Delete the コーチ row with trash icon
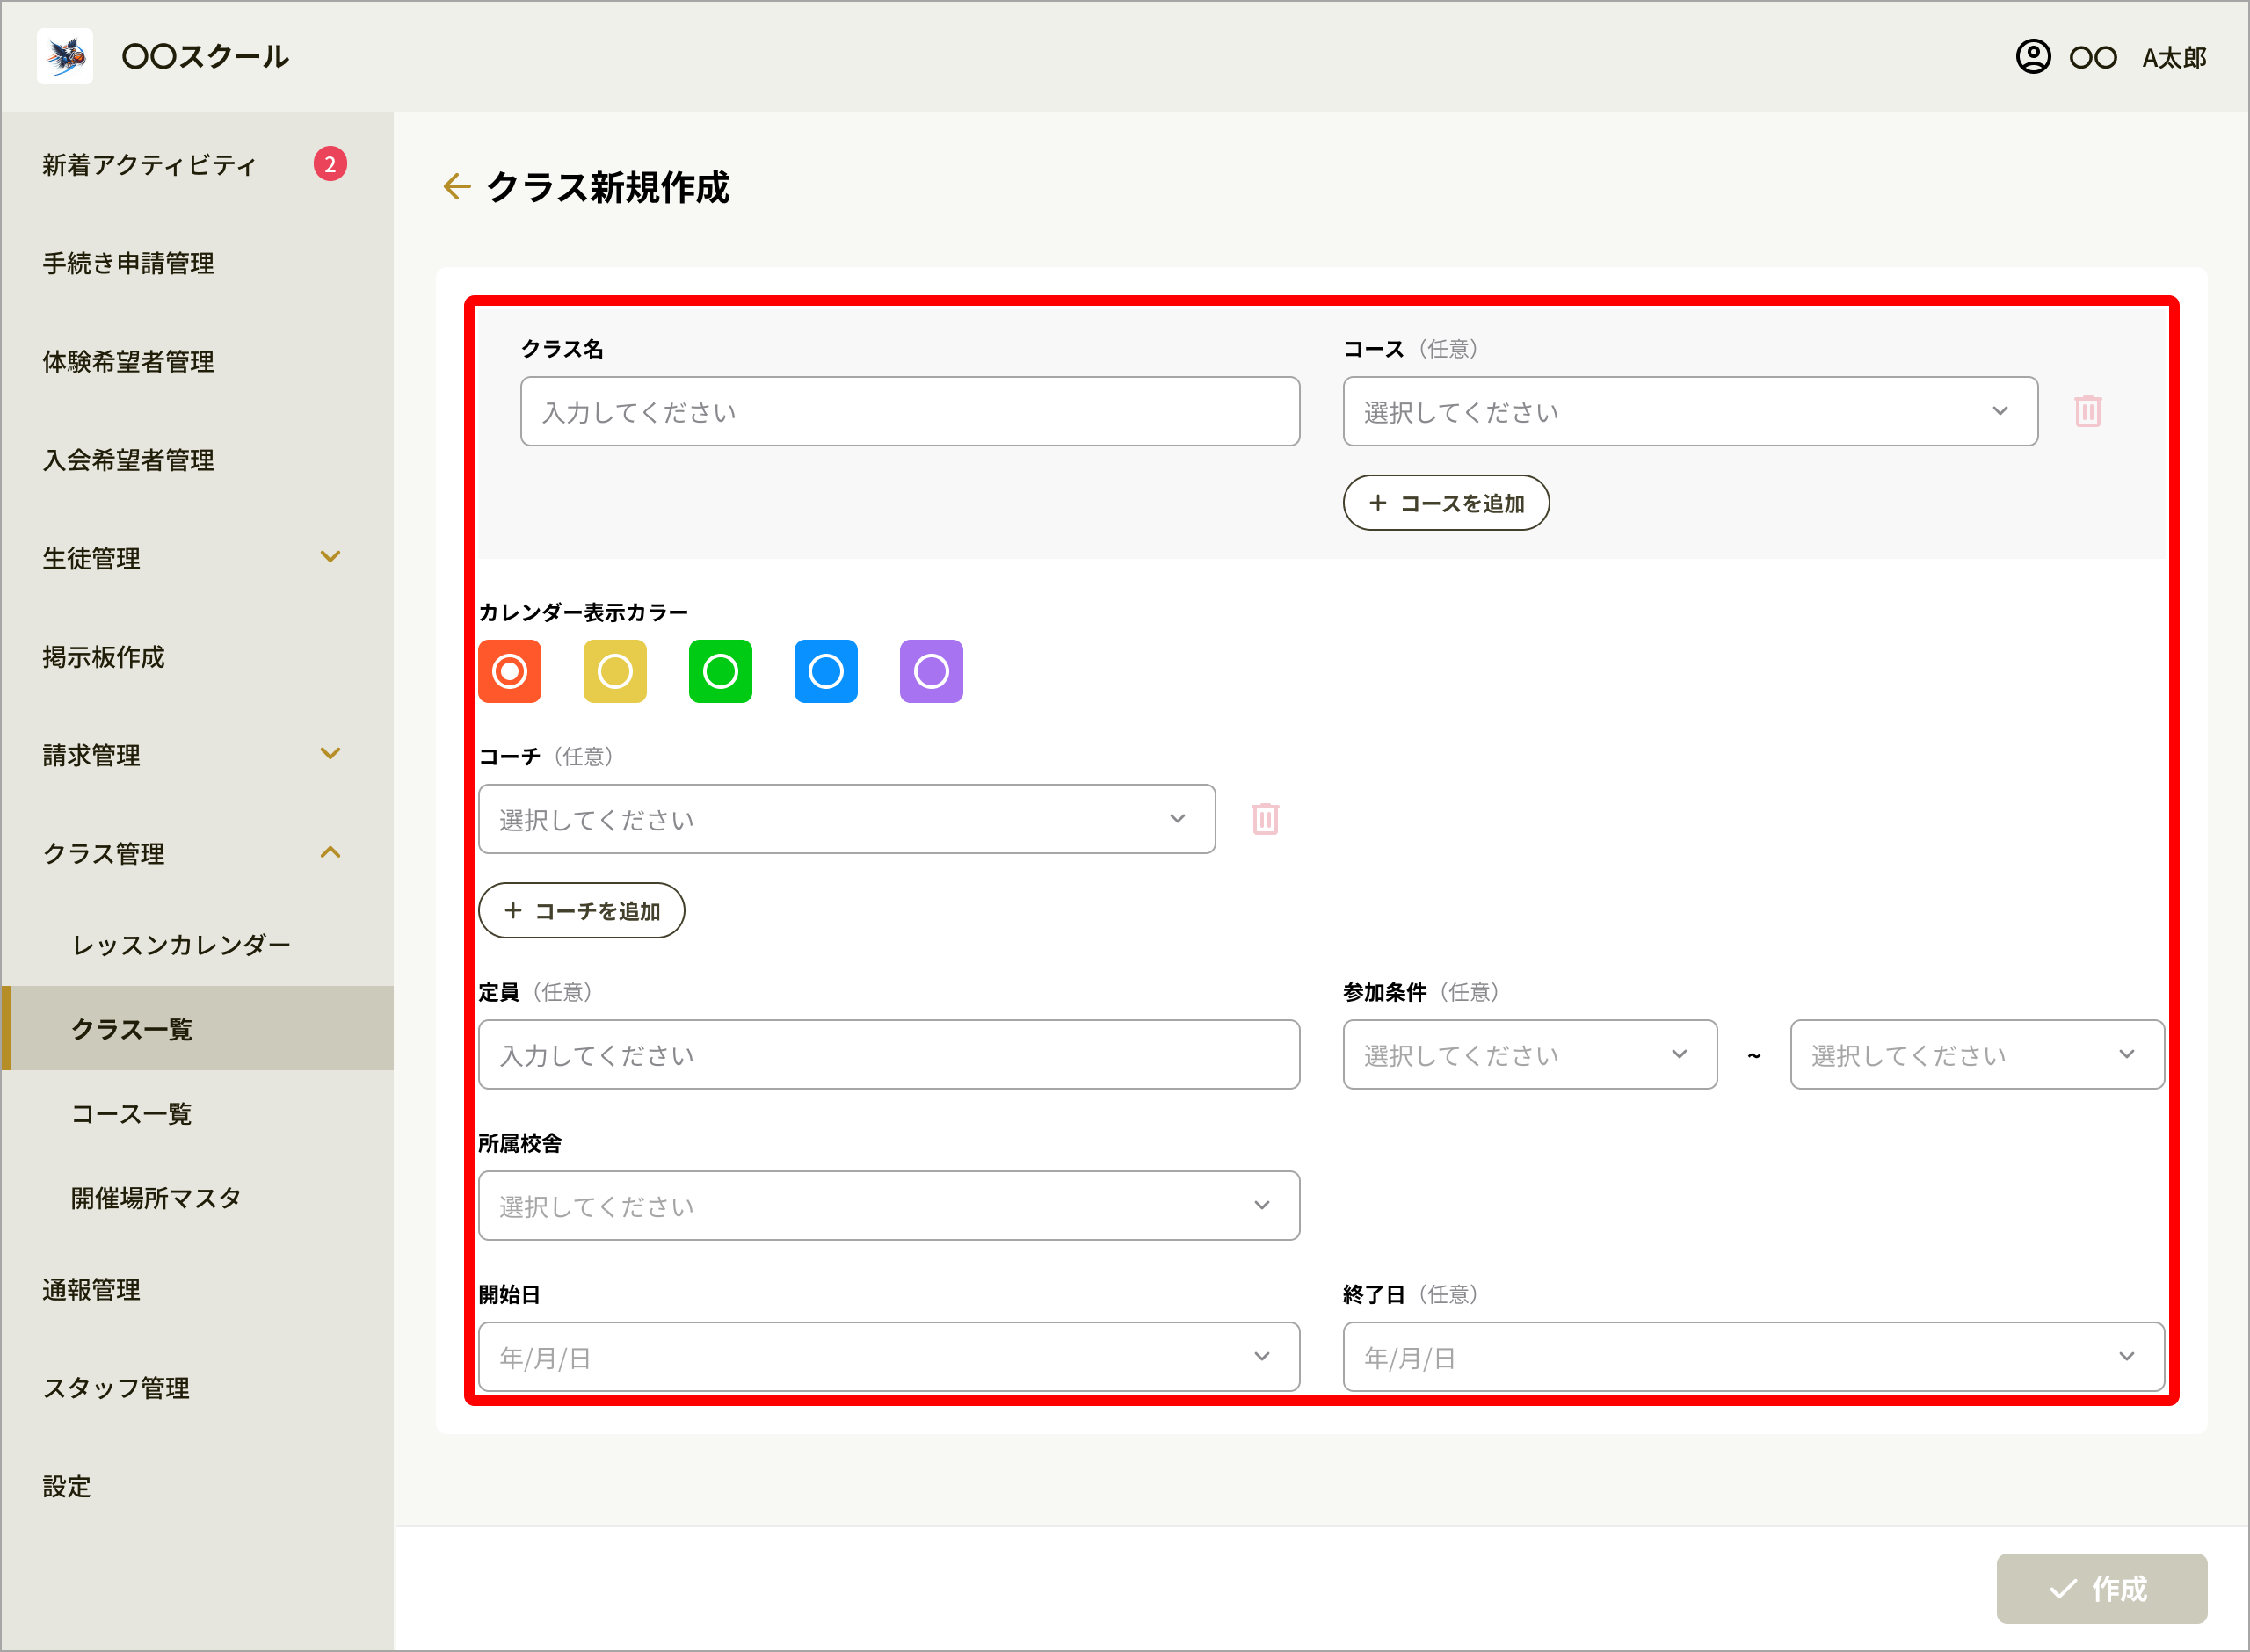 [1265, 819]
